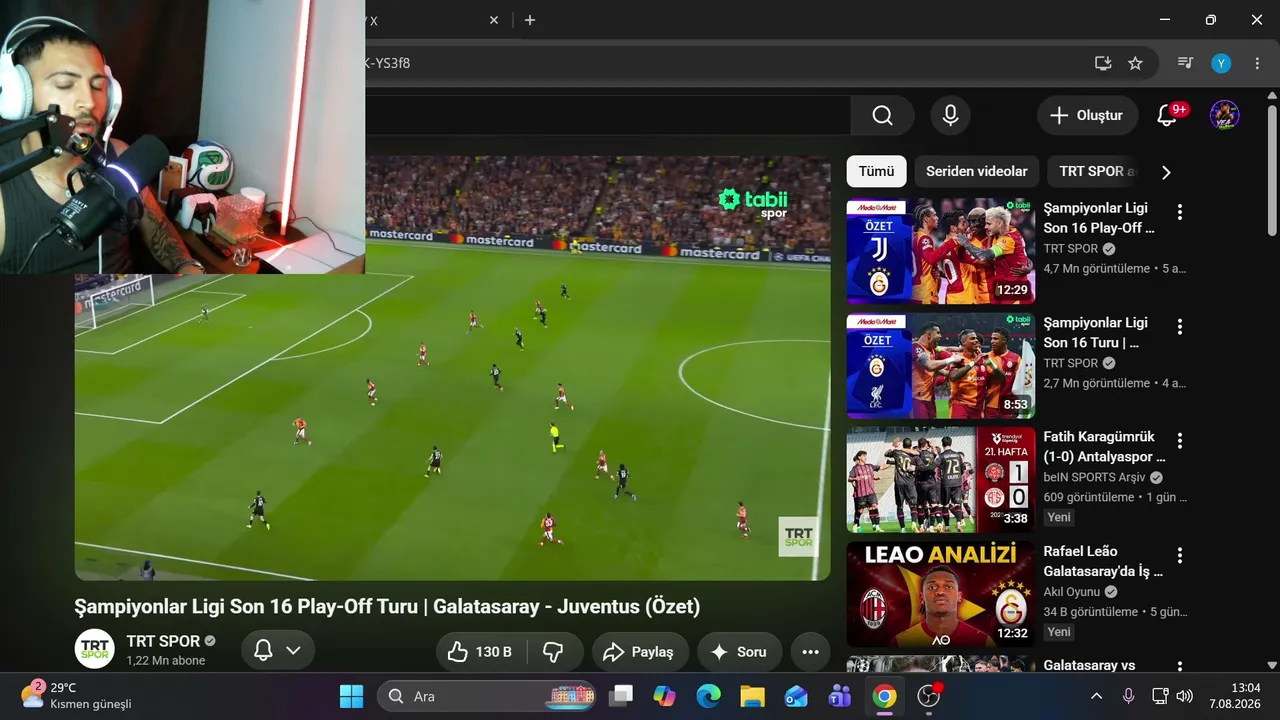Open the Leao Analizi thumbnail, 12:32

coord(941,594)
